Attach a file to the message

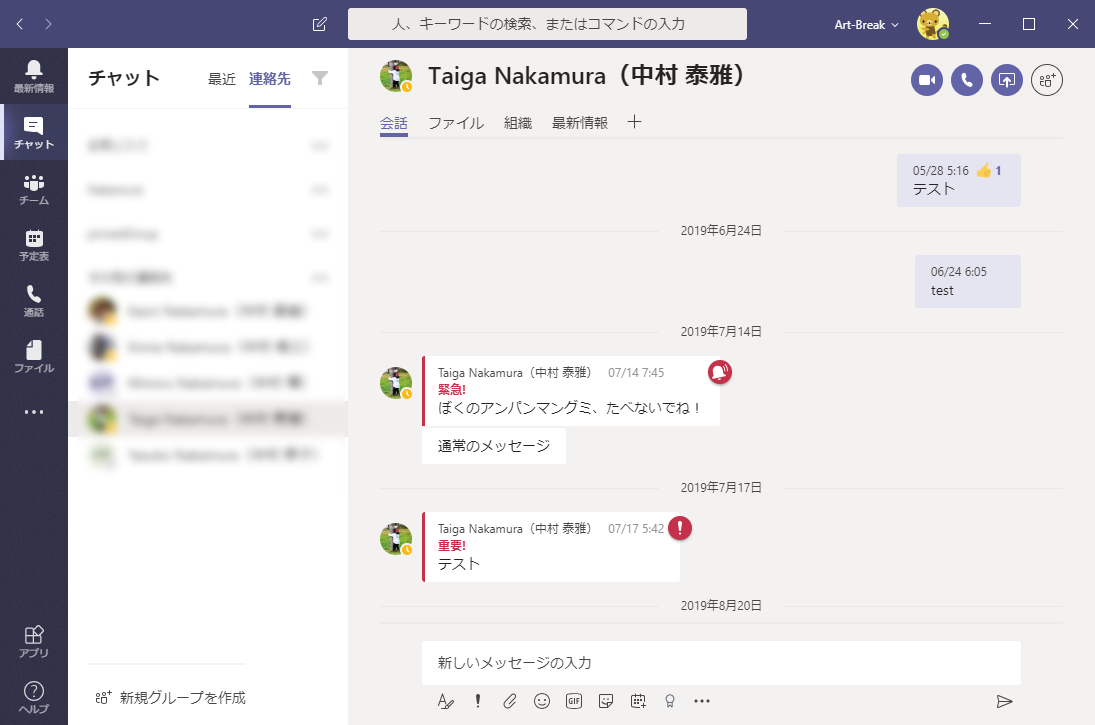coord(509,702)
